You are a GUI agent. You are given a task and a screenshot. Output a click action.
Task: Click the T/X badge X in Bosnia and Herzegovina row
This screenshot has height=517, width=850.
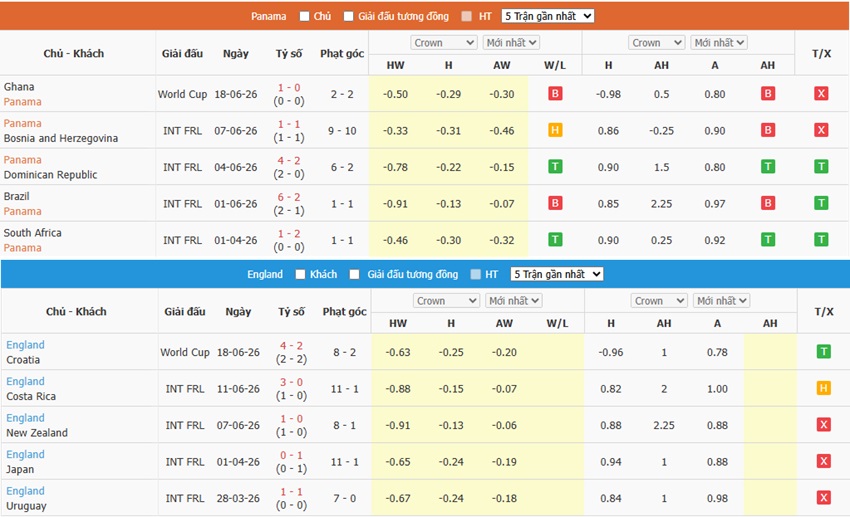pos(821,130)
